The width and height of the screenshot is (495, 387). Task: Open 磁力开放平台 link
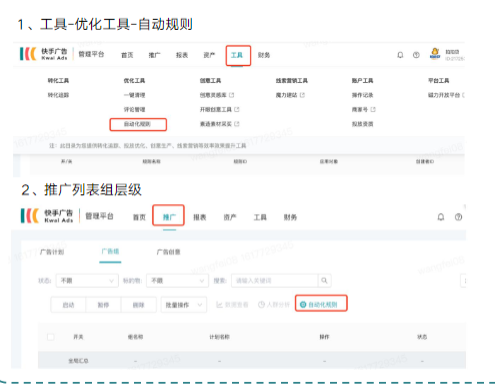click(444, 95)
